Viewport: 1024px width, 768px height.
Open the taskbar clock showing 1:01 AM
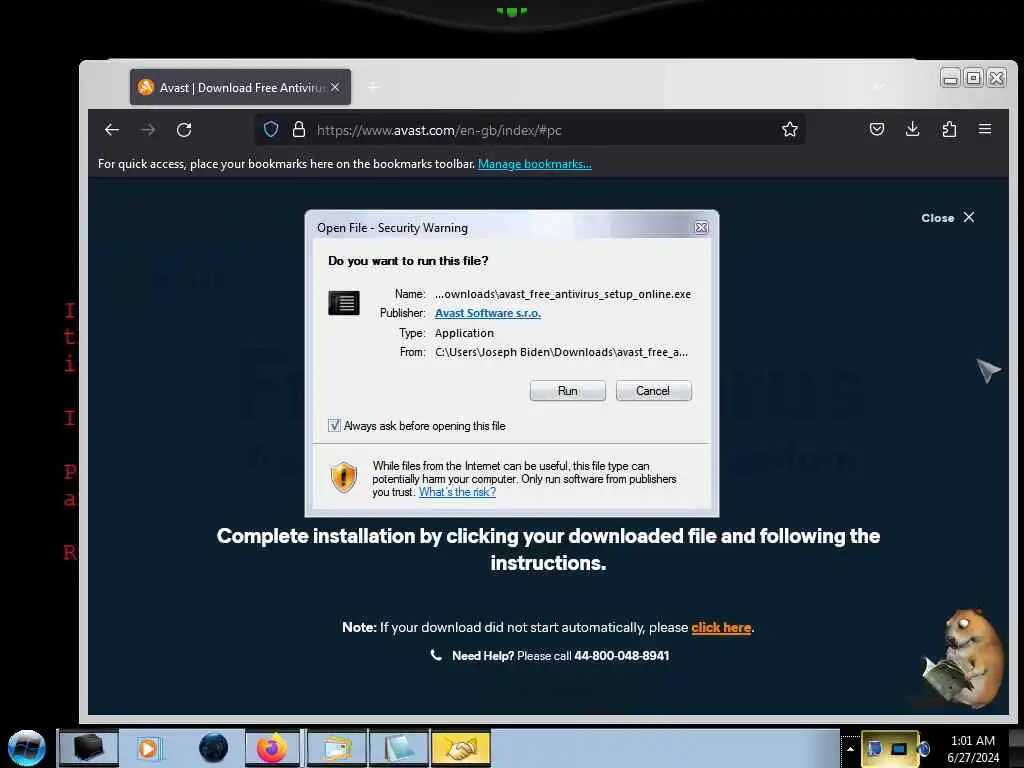click(973, 748)
